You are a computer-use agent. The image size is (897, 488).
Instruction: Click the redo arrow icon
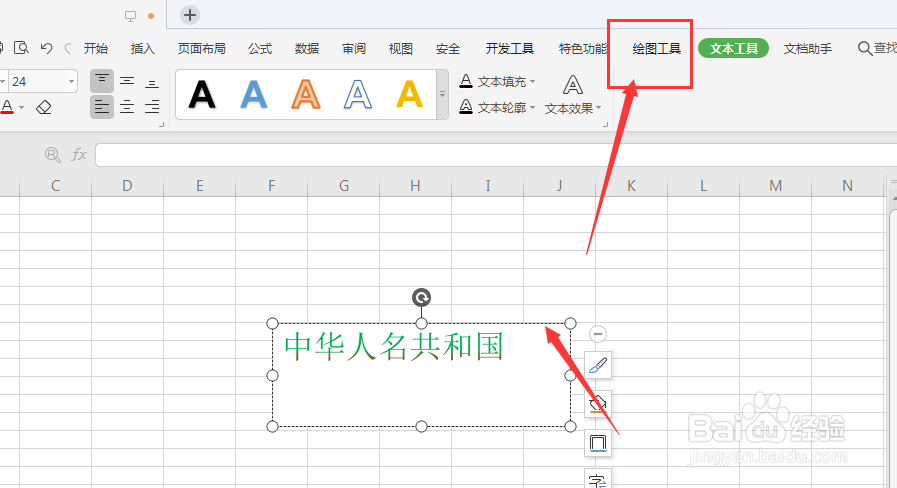(68, 48)
